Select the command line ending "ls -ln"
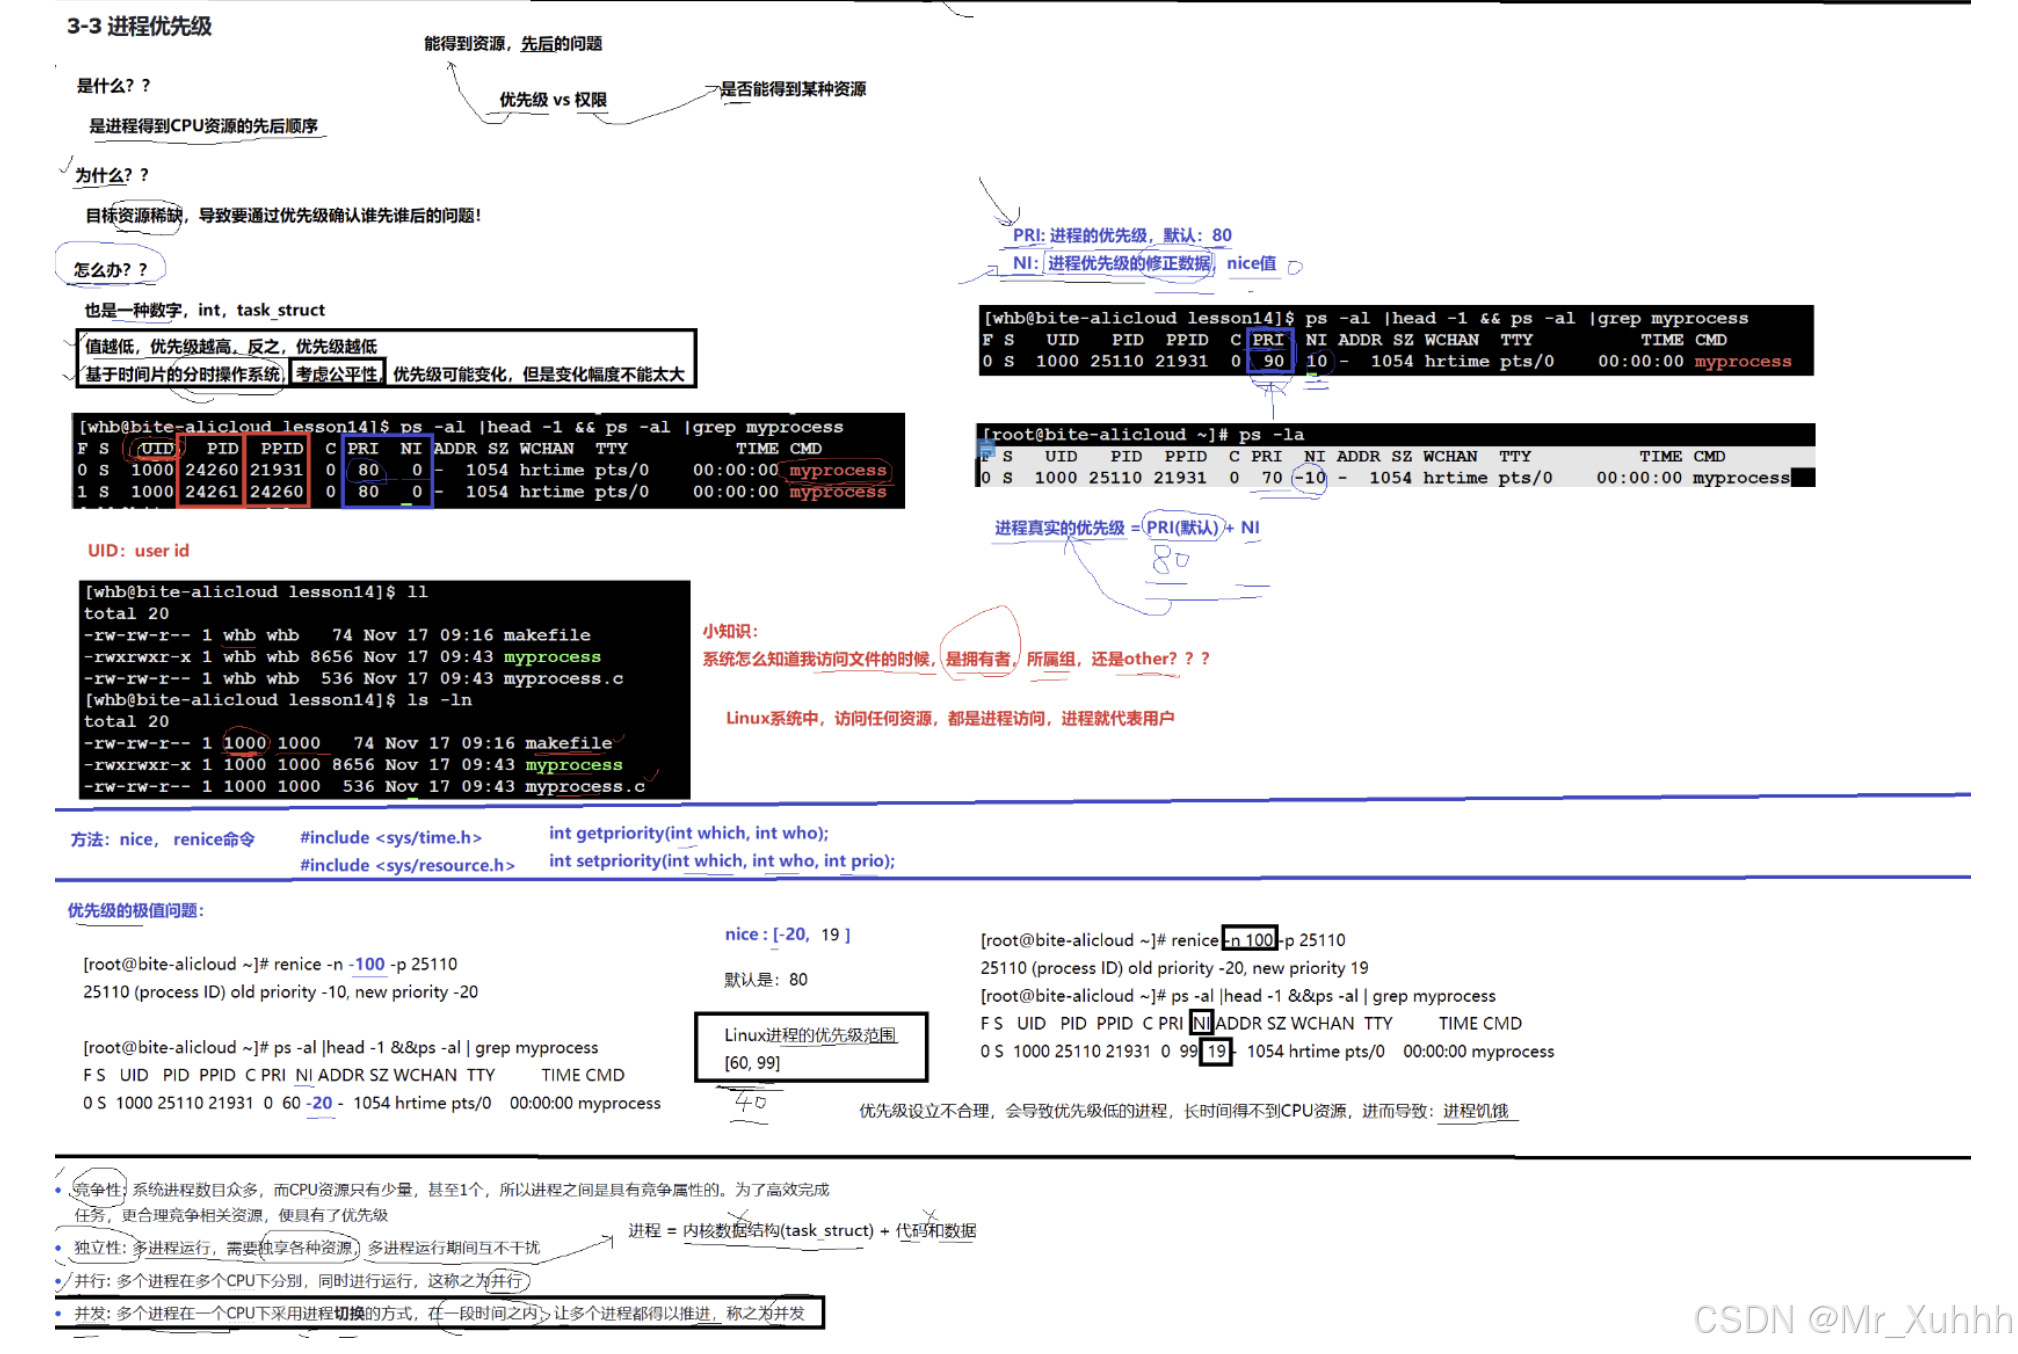This screenshot has width=2018, height=1354. click(x=278, y=700)
